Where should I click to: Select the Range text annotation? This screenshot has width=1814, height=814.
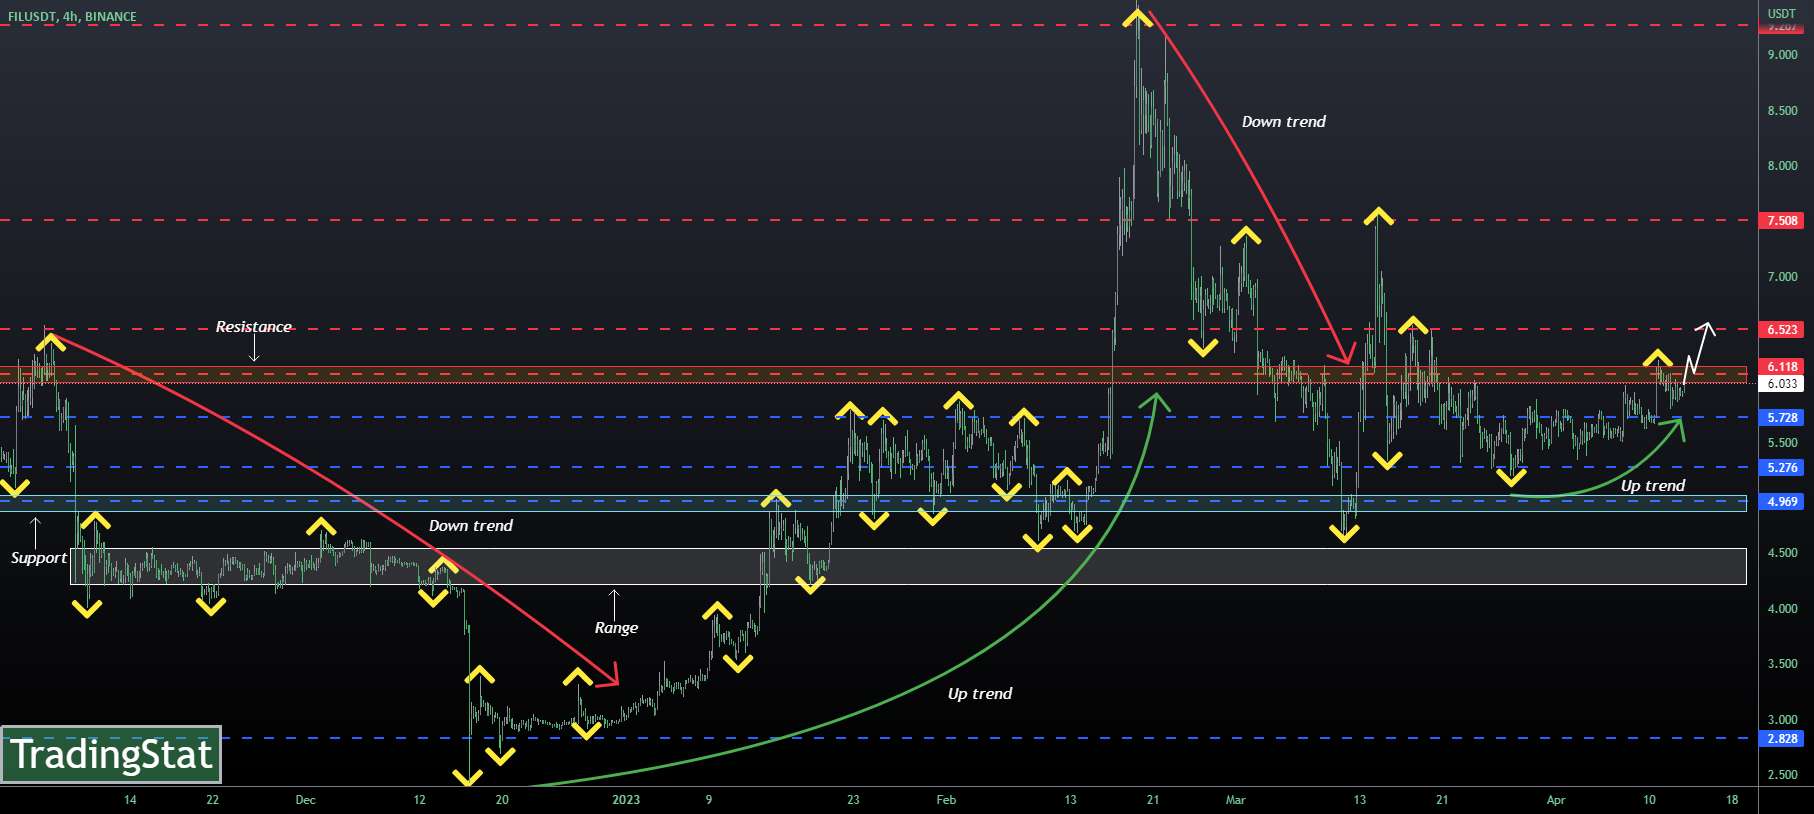click(616, 628)
